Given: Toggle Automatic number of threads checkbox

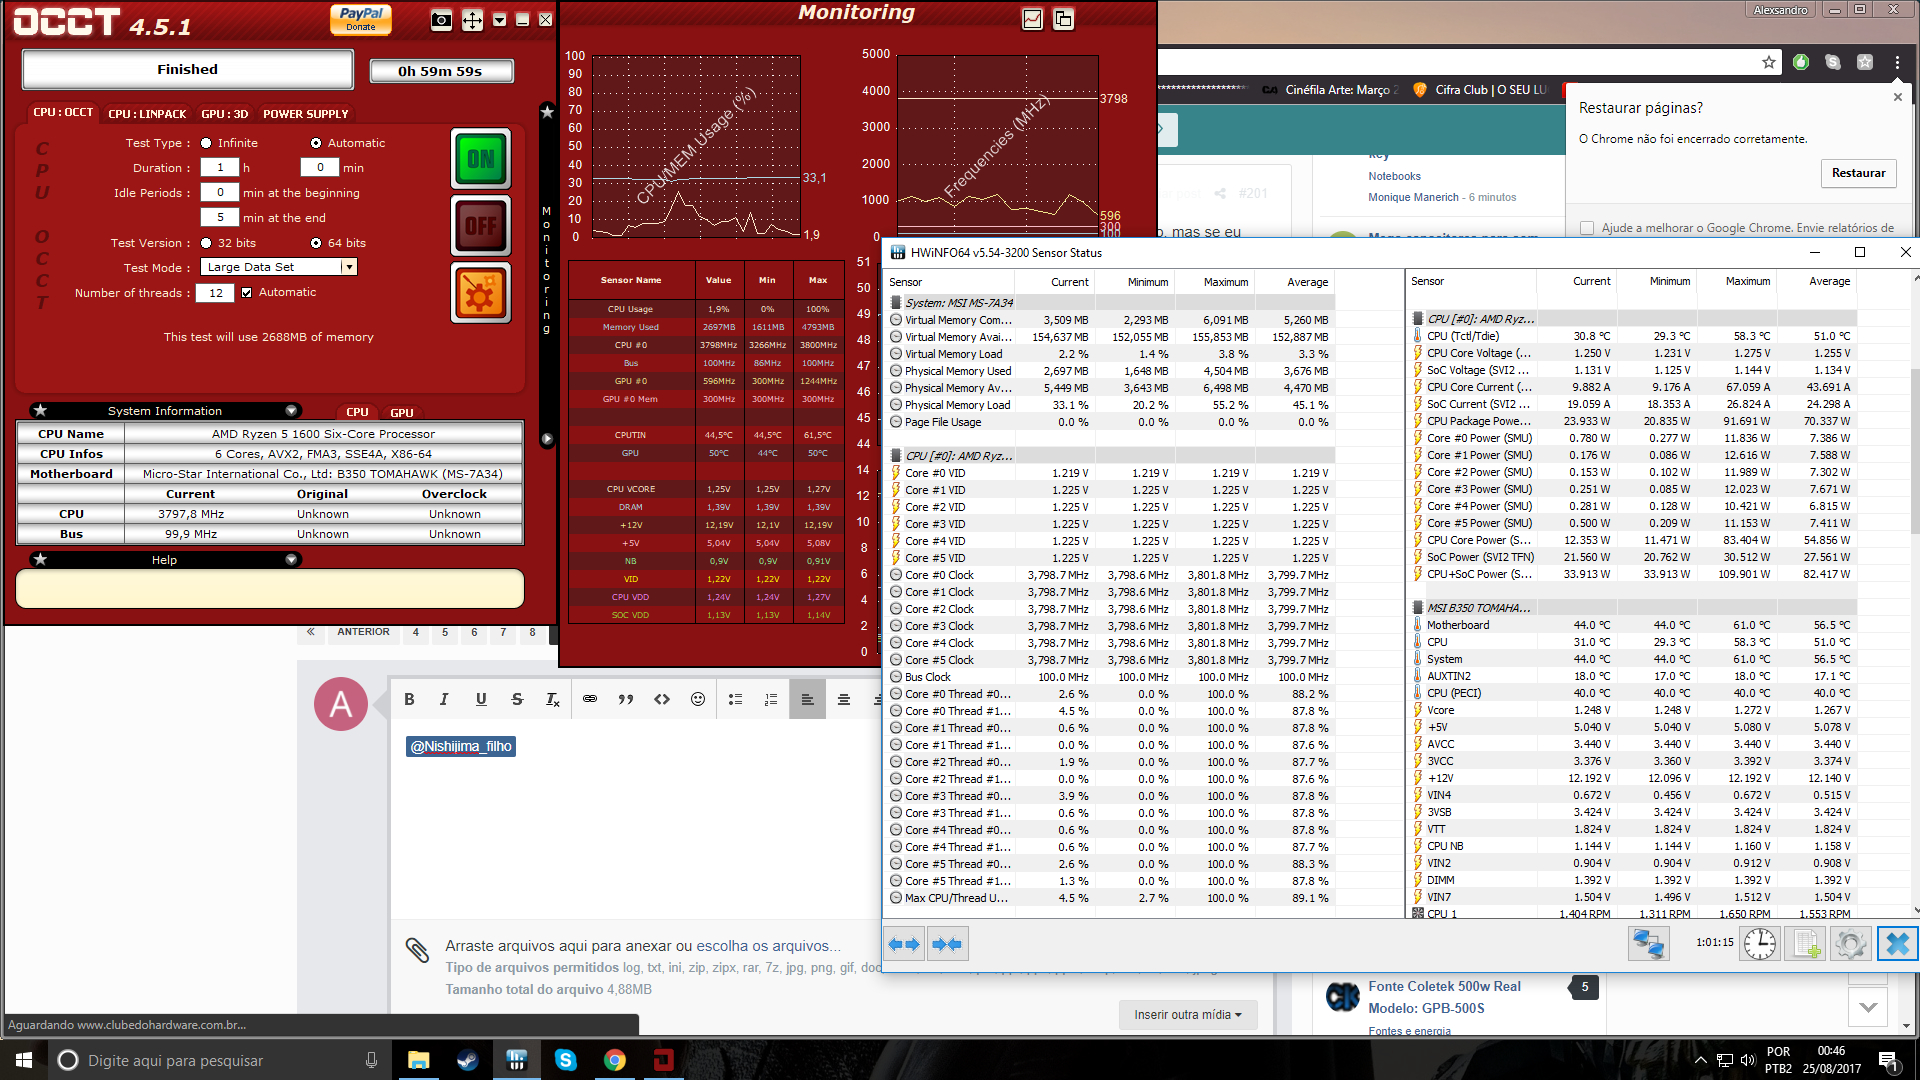Looking at the screenshot, I should (x=247, y=293).
